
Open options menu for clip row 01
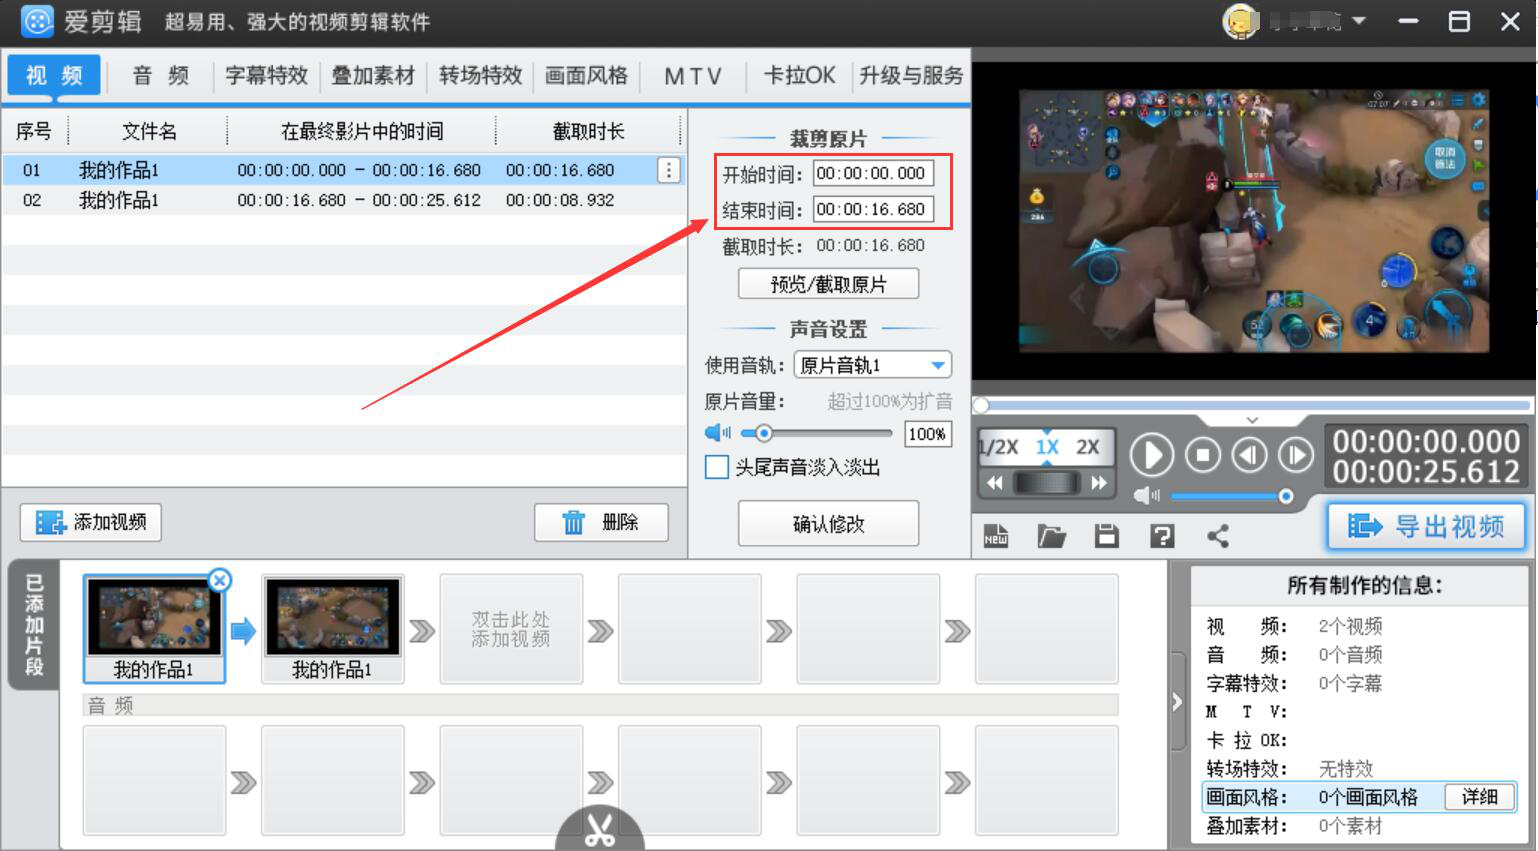click(669, 170)
